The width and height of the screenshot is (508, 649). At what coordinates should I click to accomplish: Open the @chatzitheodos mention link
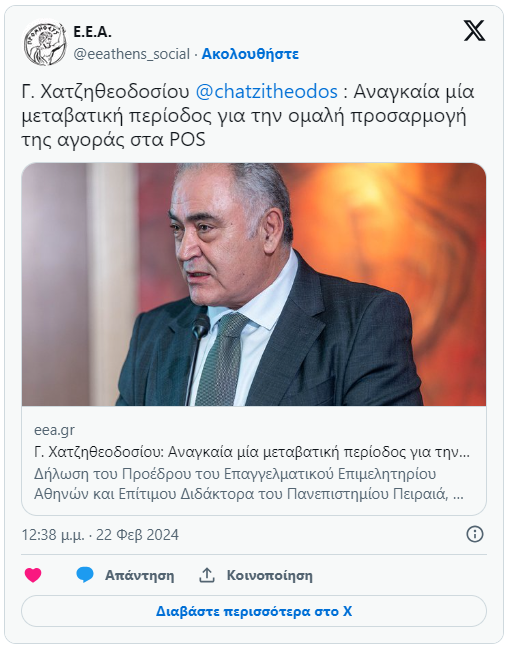[266, 91]
